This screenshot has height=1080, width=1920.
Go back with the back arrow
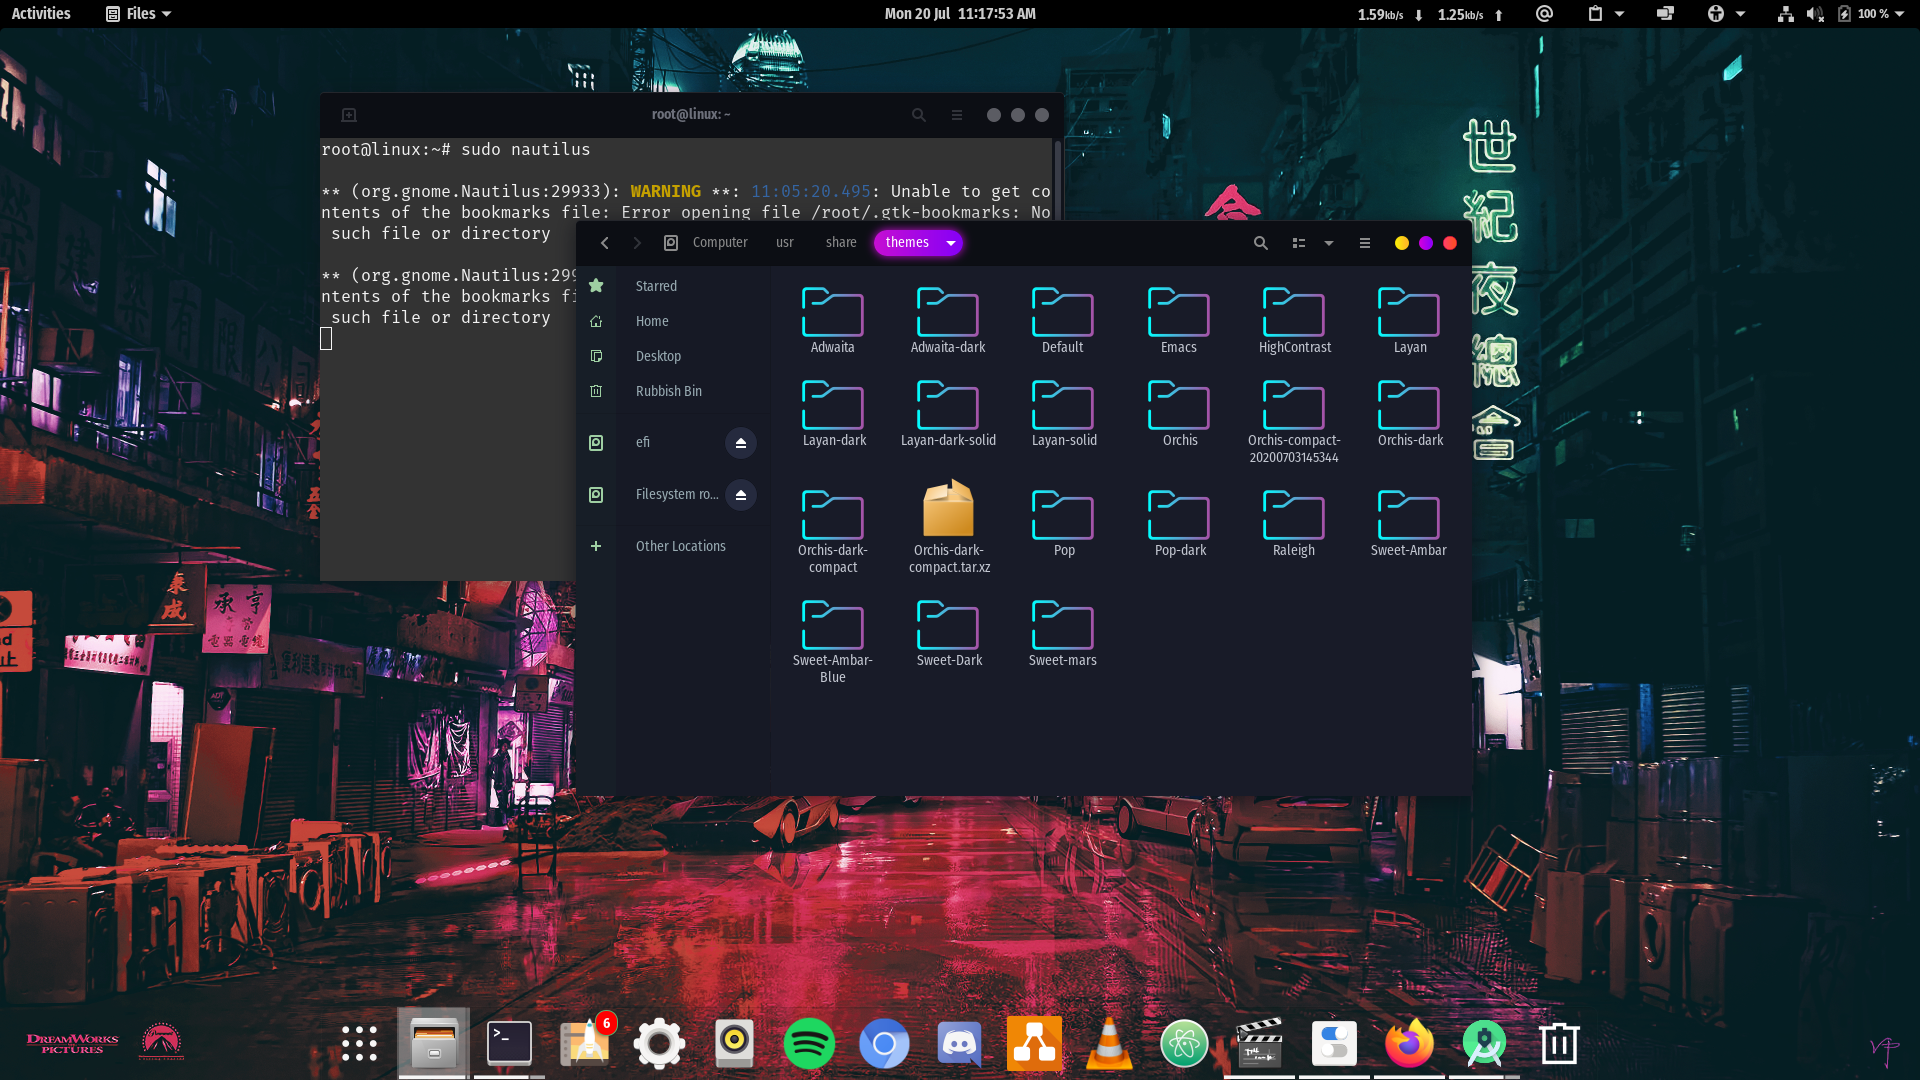coord(604,243)
